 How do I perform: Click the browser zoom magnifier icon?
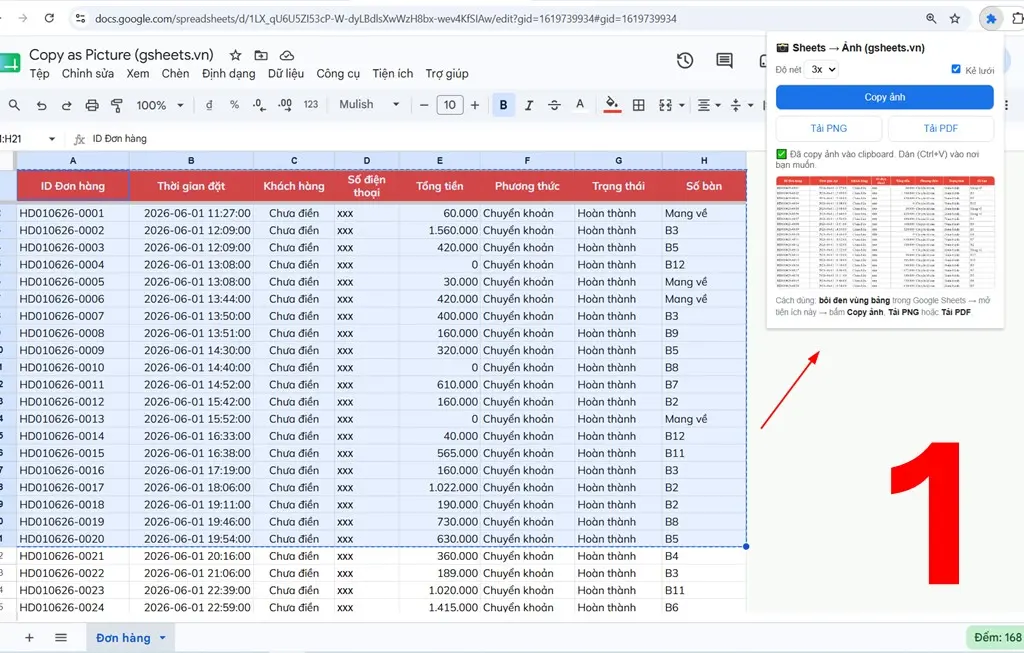(x=931, y=18)
